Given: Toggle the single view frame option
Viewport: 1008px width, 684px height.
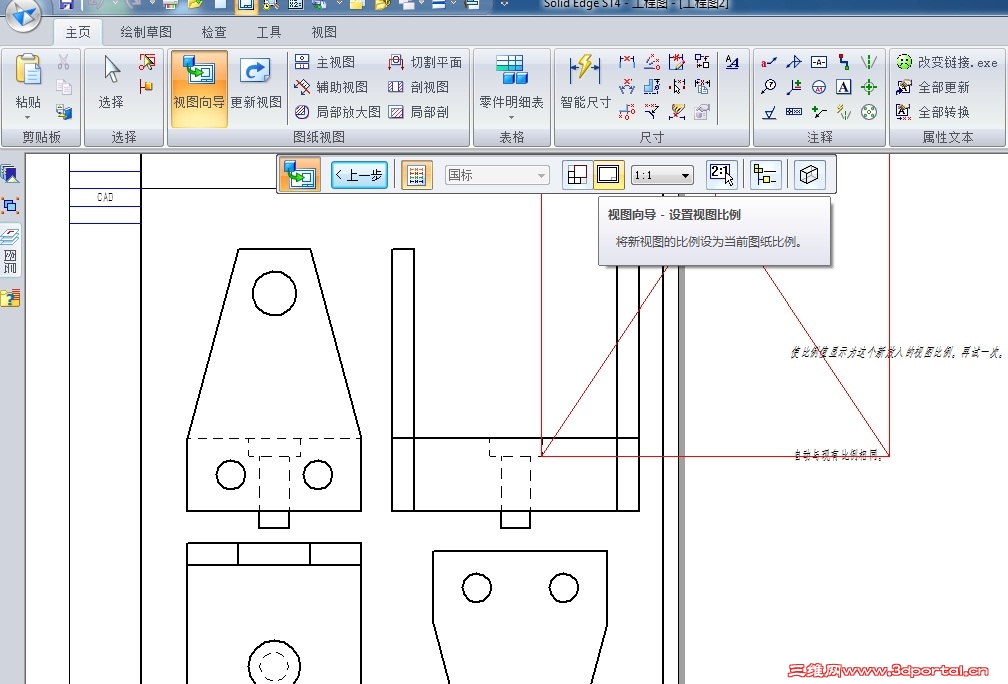Looking at the screenshot, I should click(608, 175).
